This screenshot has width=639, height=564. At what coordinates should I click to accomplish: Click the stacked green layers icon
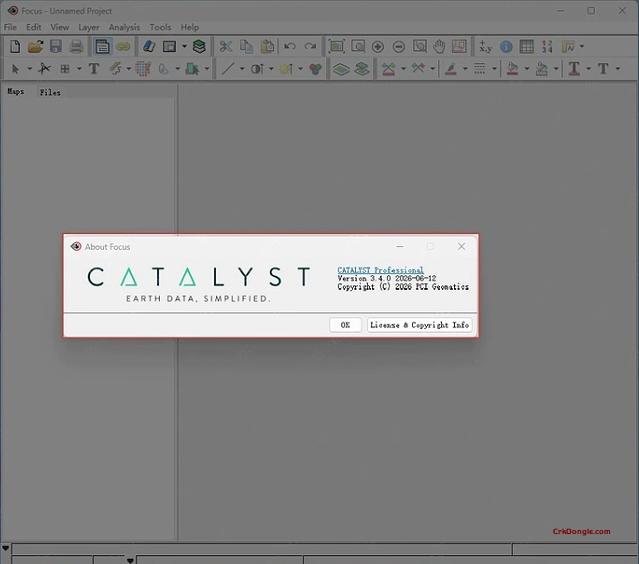199,46
